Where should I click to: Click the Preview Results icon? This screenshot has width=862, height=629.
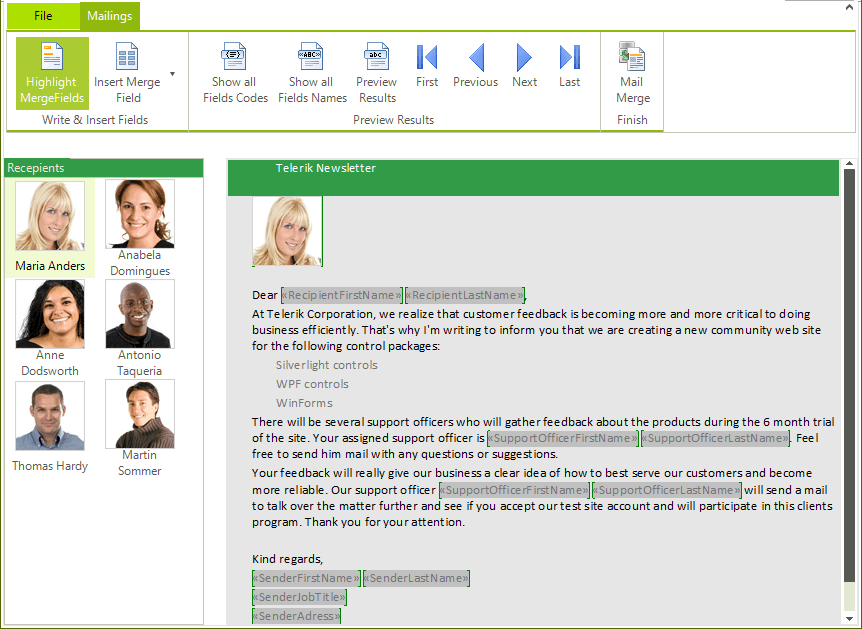tap(377, 56)
